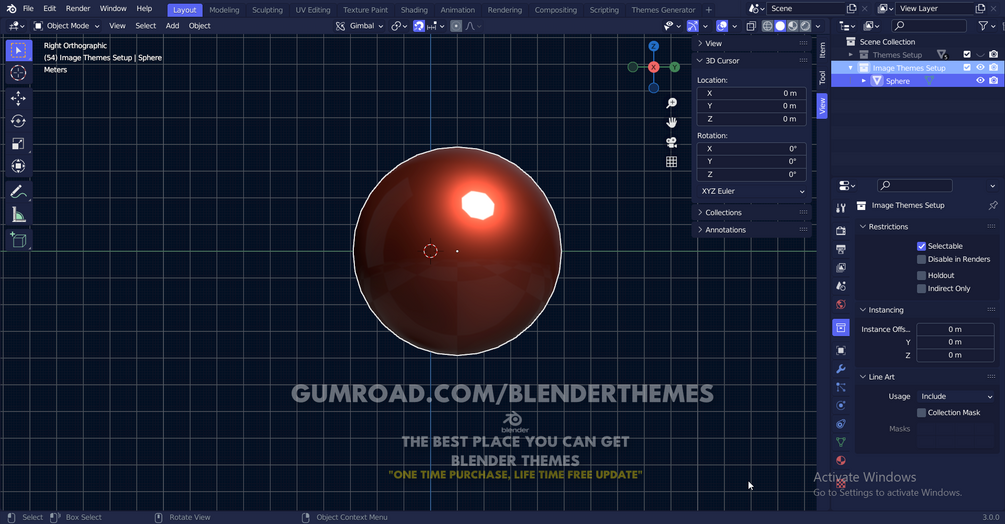Viewport: 1005px width, 524px height.
Task: Switch to the Shading workspace tab
Action: (414, 10)
